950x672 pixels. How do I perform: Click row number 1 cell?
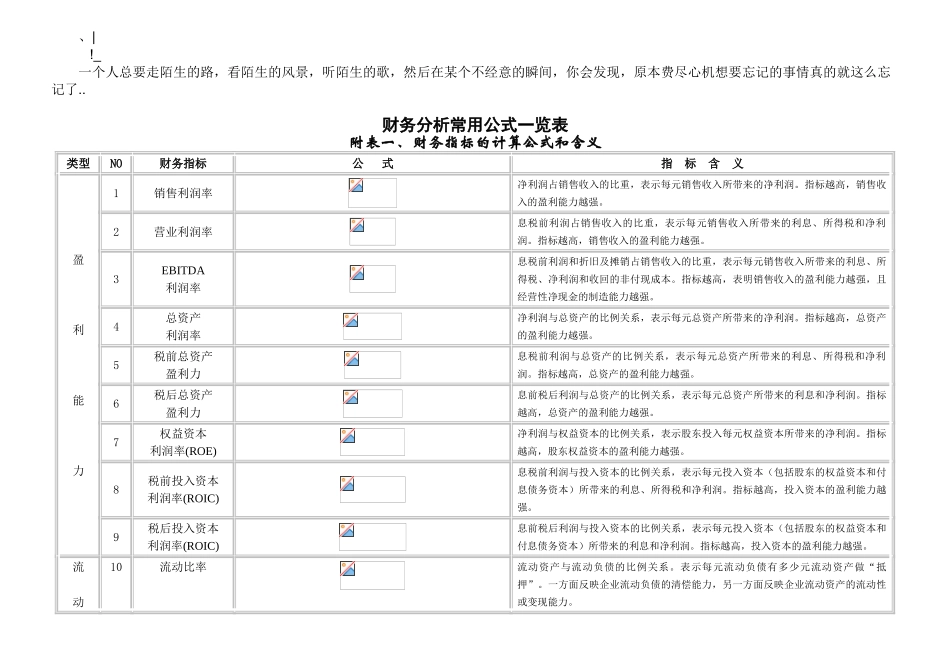[x=116, y=193]
